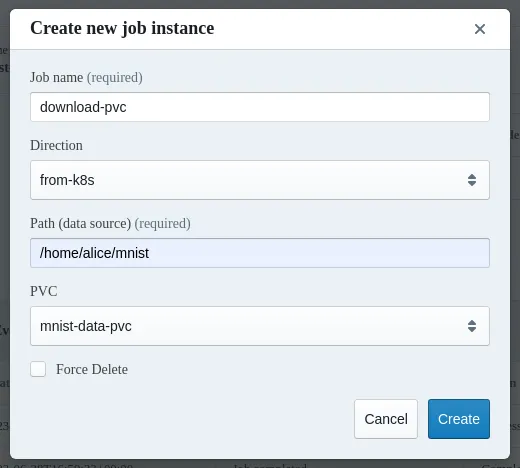Click the PVC label
The image size is (520, 468).
pos(44,291)
